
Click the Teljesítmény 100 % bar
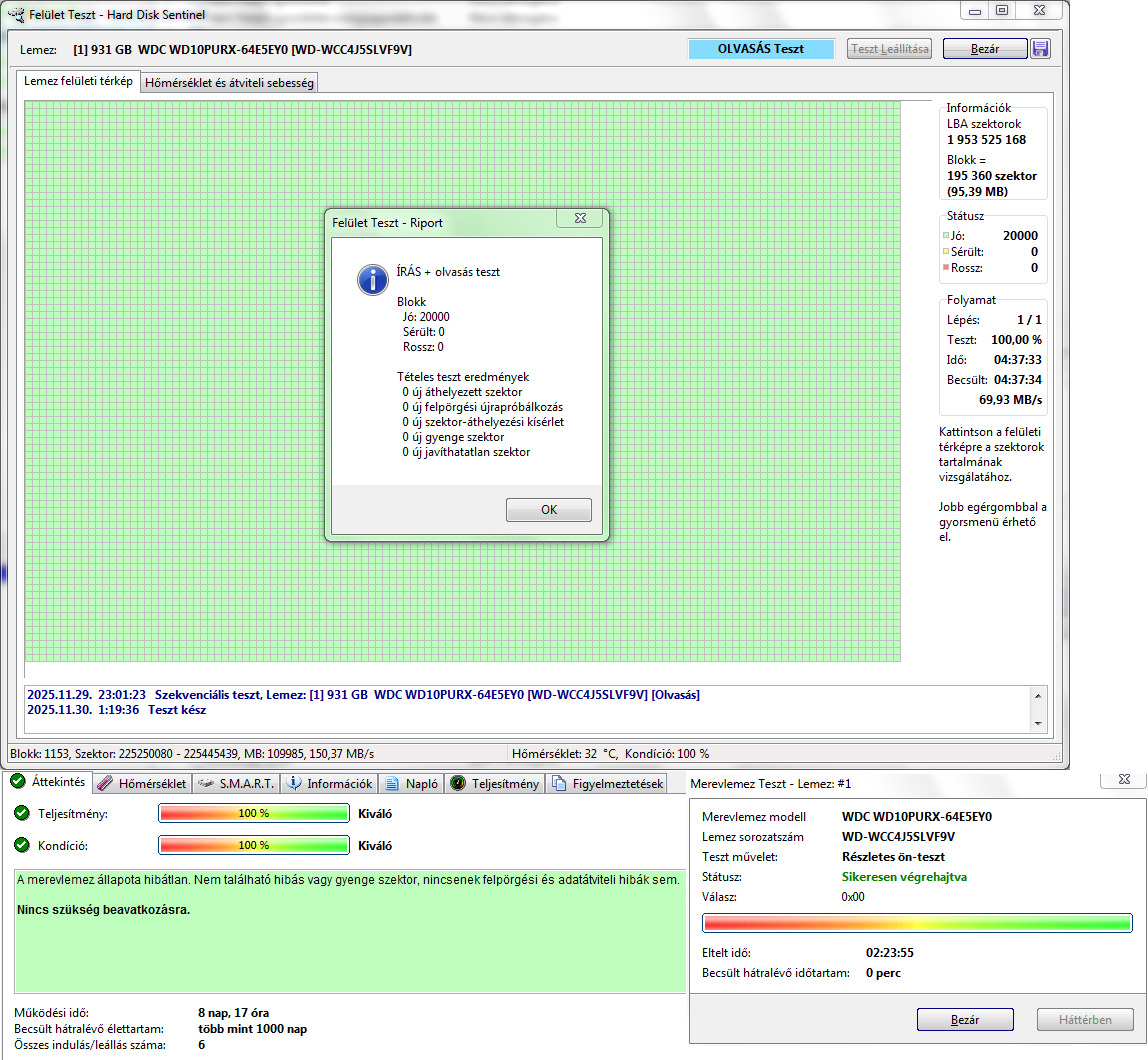pos(254,813)
